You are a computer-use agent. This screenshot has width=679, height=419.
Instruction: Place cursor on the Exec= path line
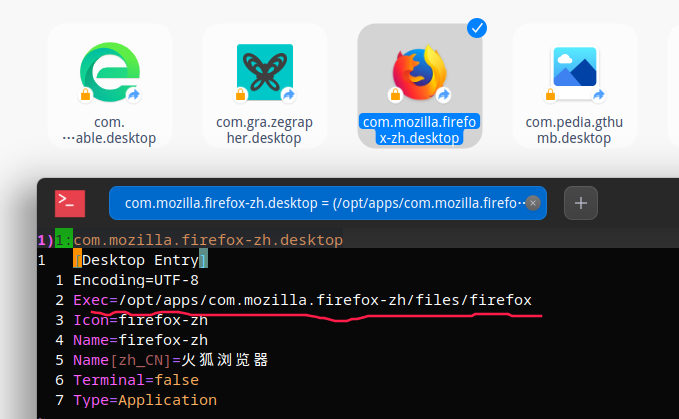tap(302, 300)
